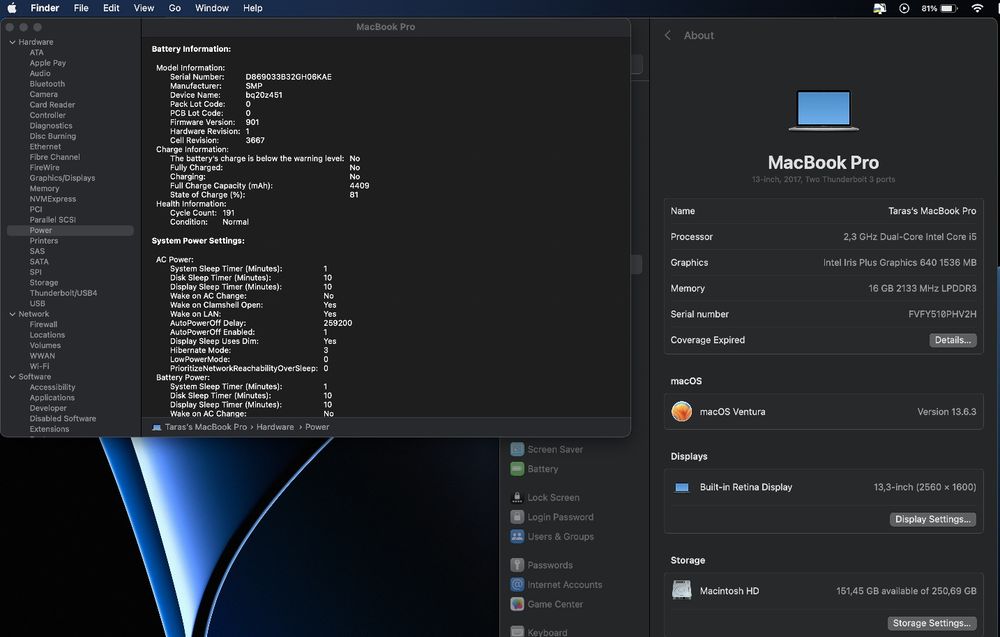Open Login Password settings icon

(x=517, y=517)
